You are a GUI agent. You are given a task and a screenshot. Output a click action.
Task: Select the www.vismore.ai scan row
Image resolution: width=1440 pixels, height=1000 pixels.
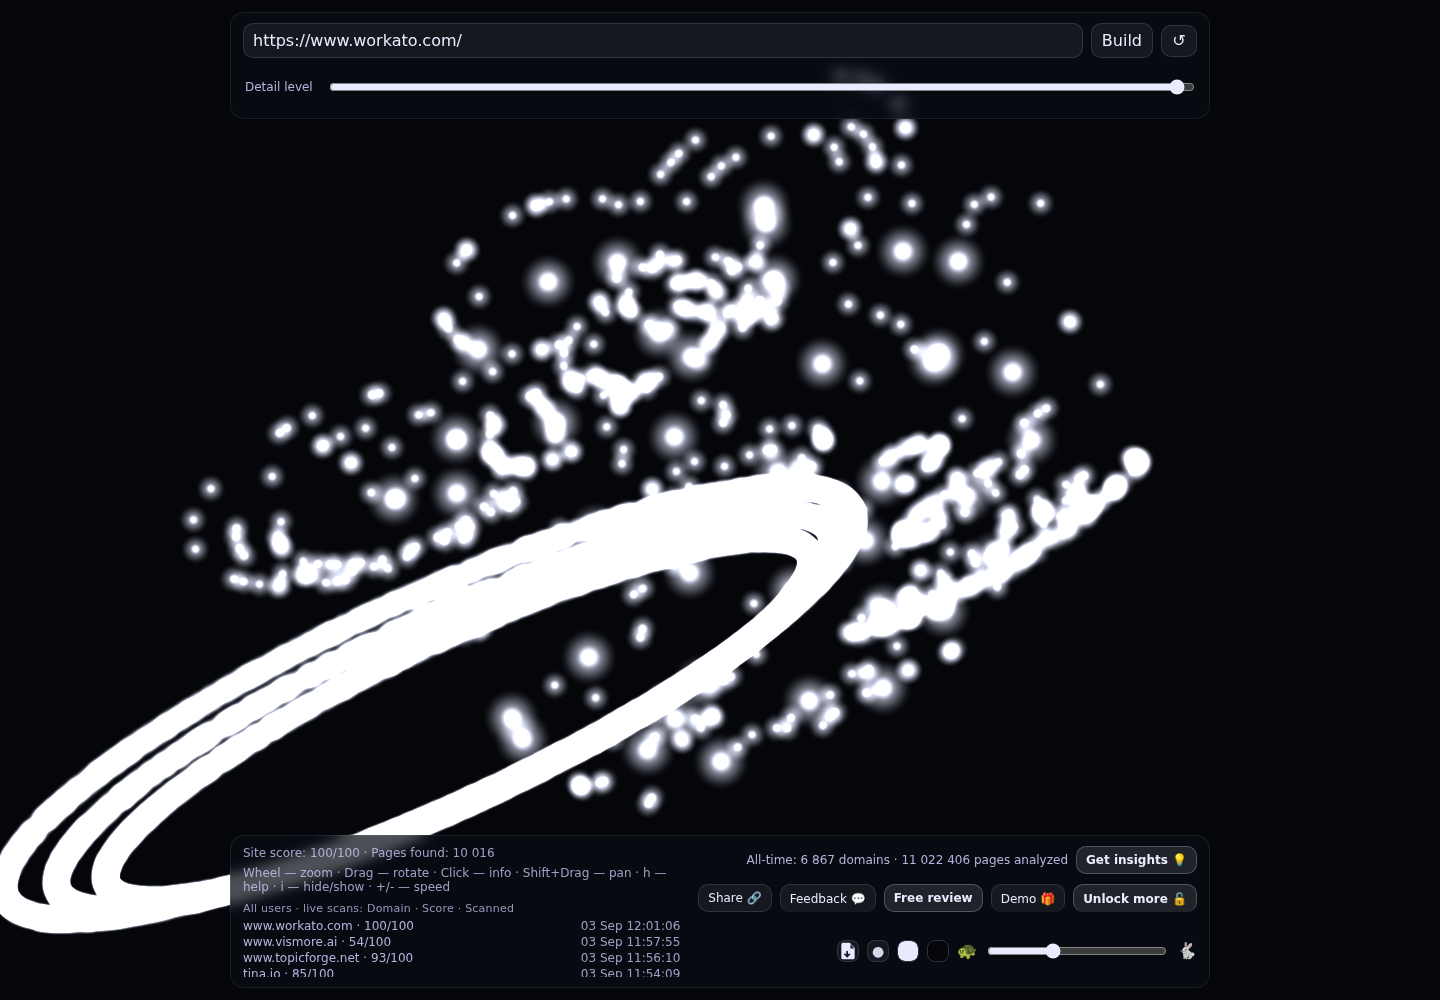[x=461, y=942]
